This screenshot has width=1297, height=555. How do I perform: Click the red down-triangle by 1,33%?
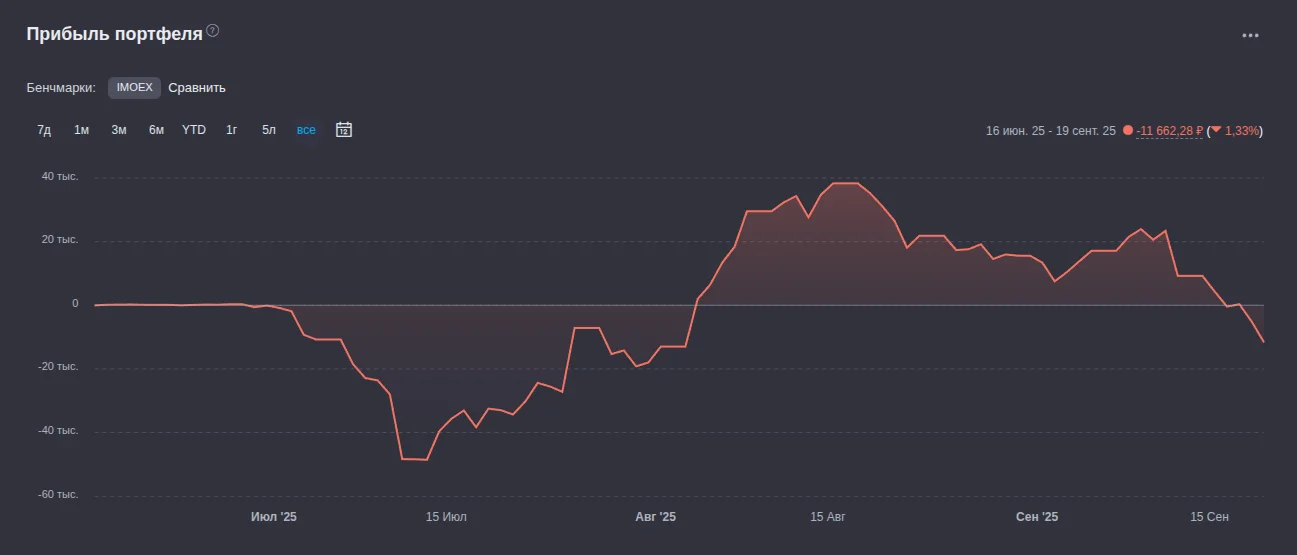[x=1216, y=130]
